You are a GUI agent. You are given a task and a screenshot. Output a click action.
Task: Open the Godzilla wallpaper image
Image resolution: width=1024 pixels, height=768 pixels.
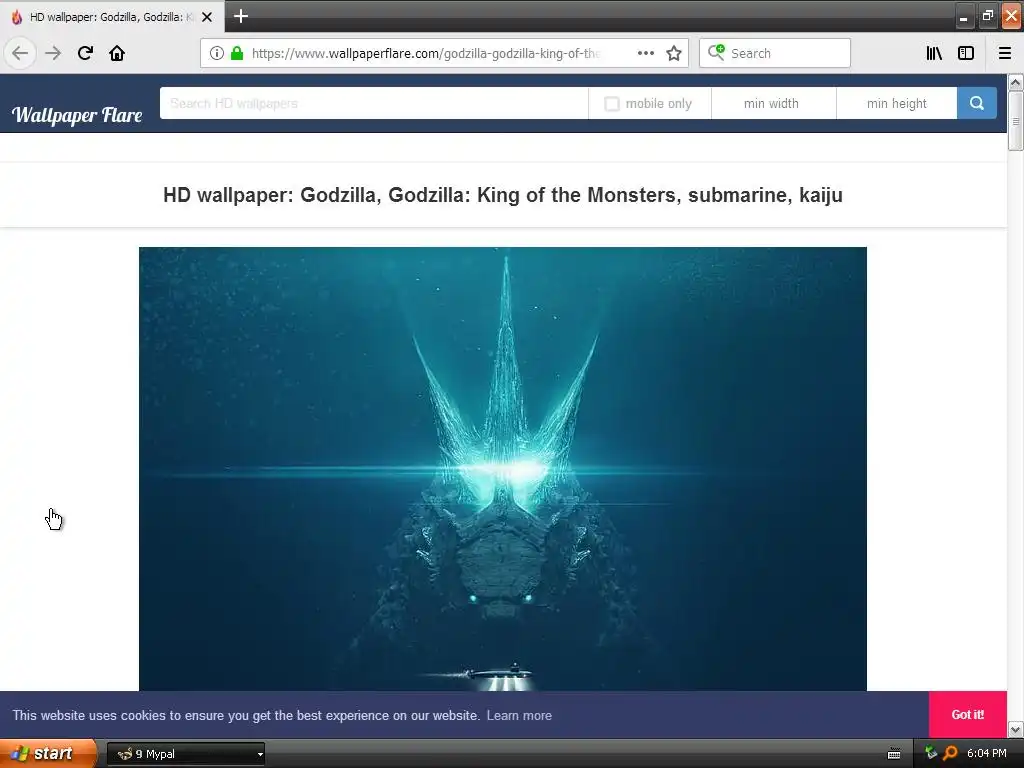(503, 469)
